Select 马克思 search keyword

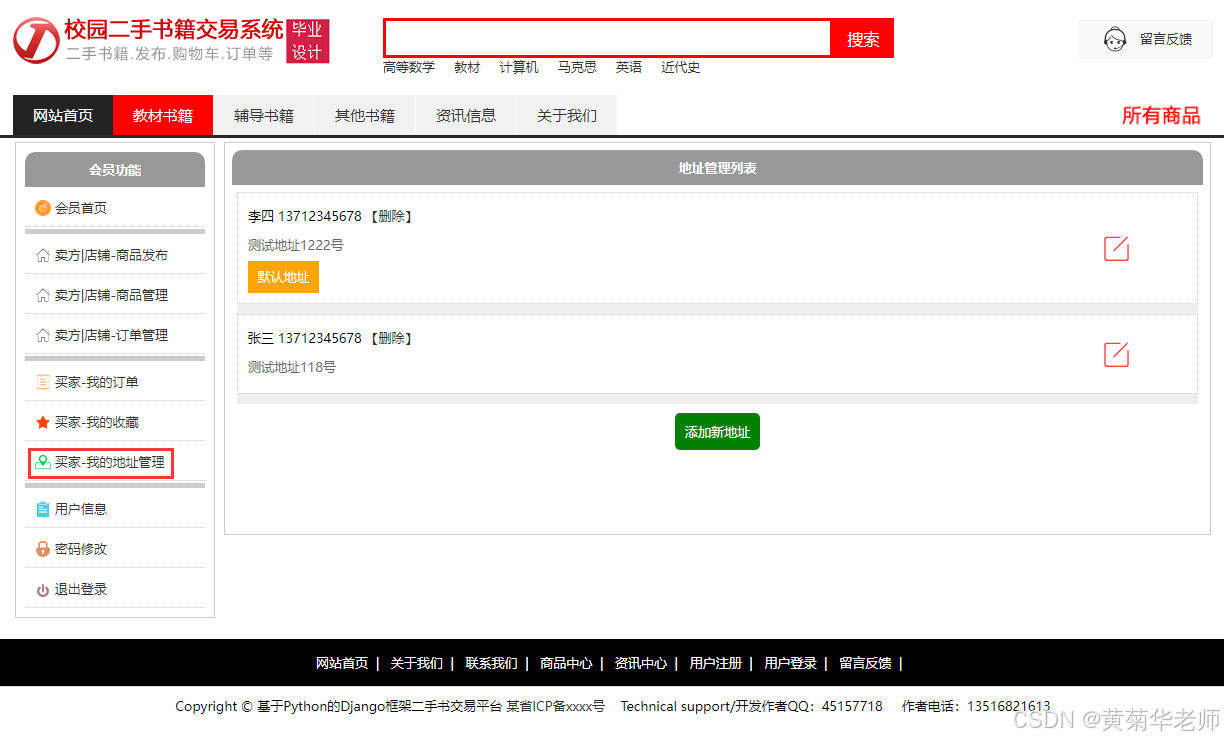(577, 67)
